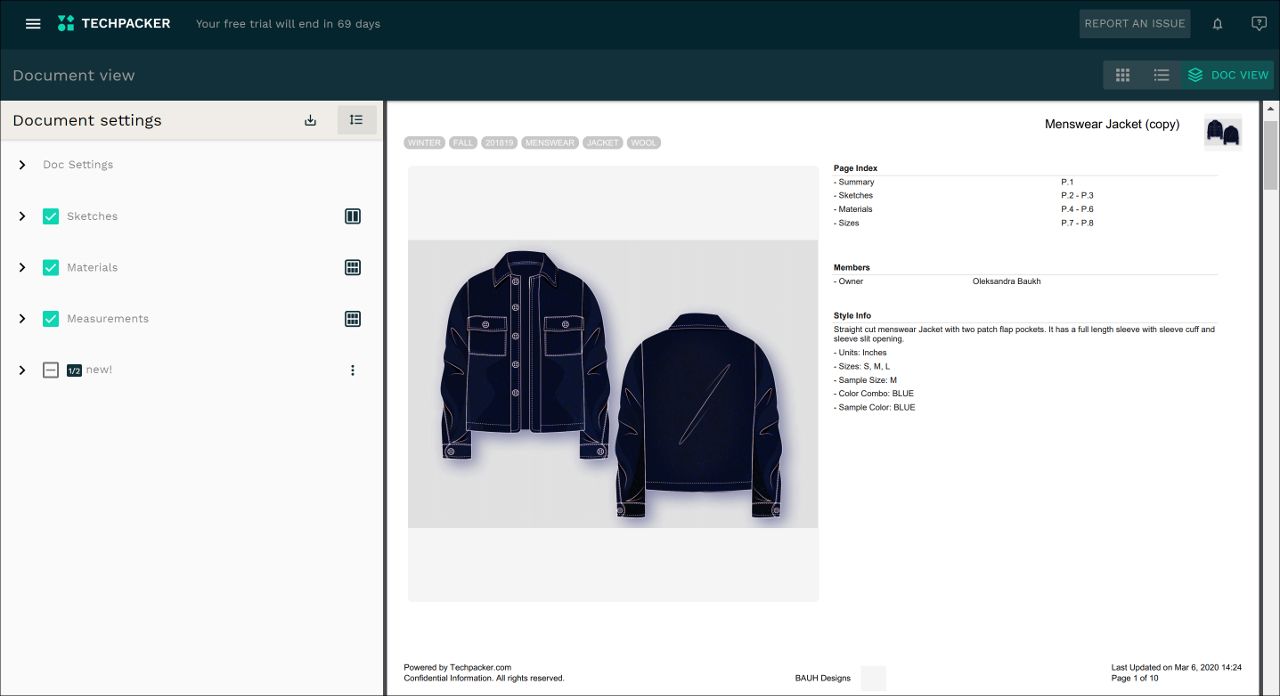Image resolution: width=1280 pixels, height=696 pixels.
Task: Select the Sketches column layout icon
Action: click(x=352, y=216)
